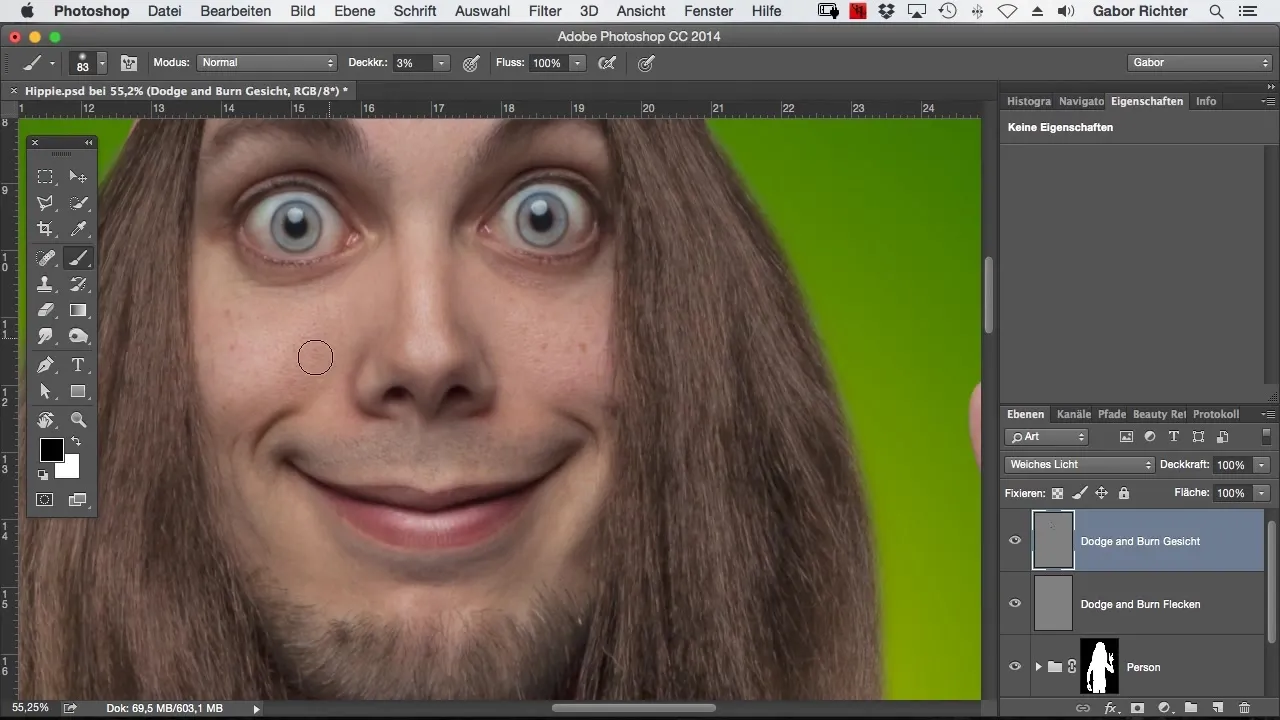Select the Spot Healing Brush tool
Screen dimensions: 1280x720
point(45,258)
